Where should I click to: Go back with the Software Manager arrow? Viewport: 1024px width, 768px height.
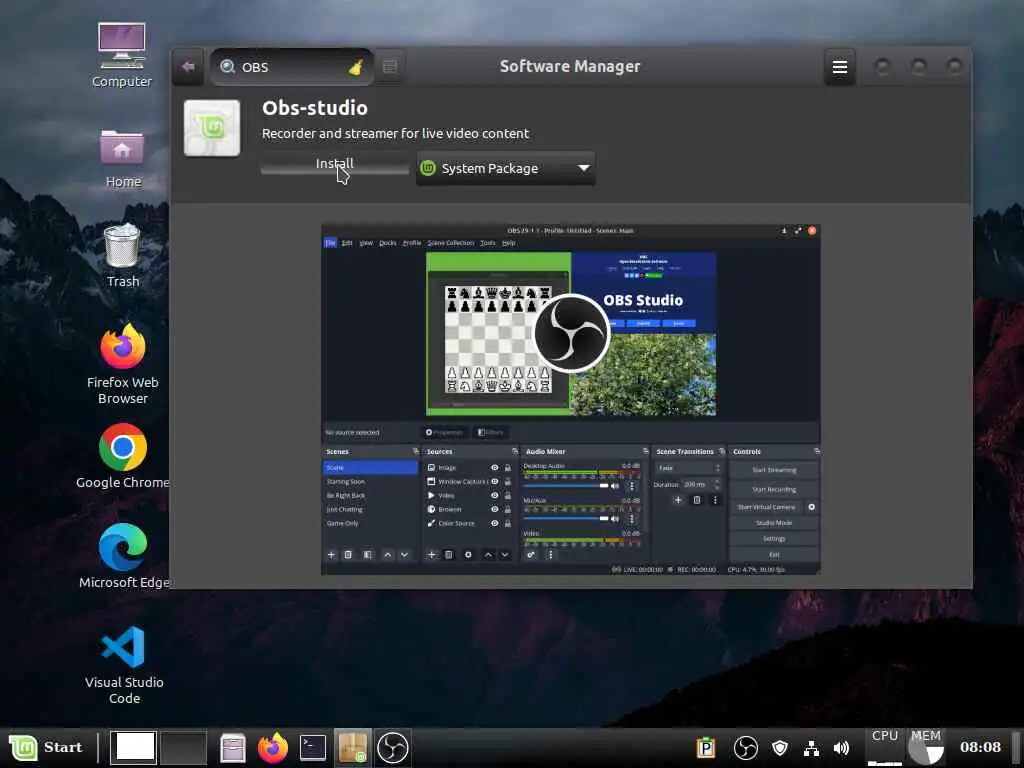[x=188, y=67]
